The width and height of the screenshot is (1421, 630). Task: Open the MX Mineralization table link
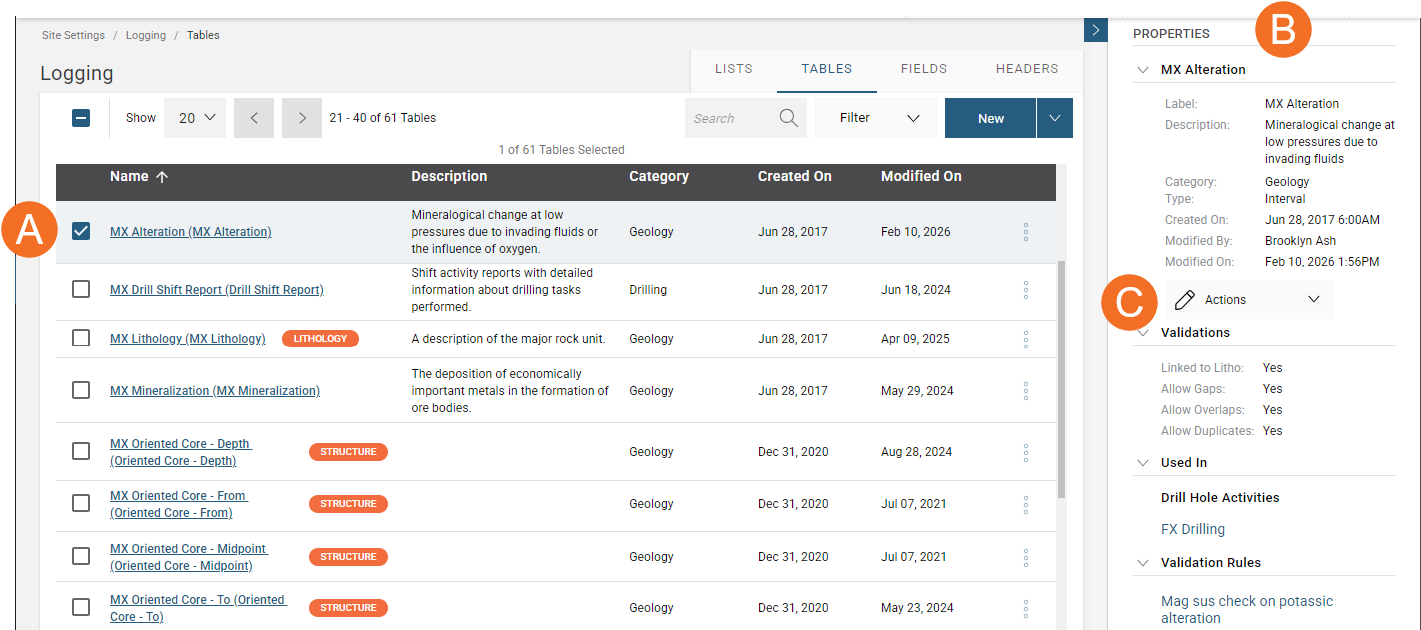[215, 391]
